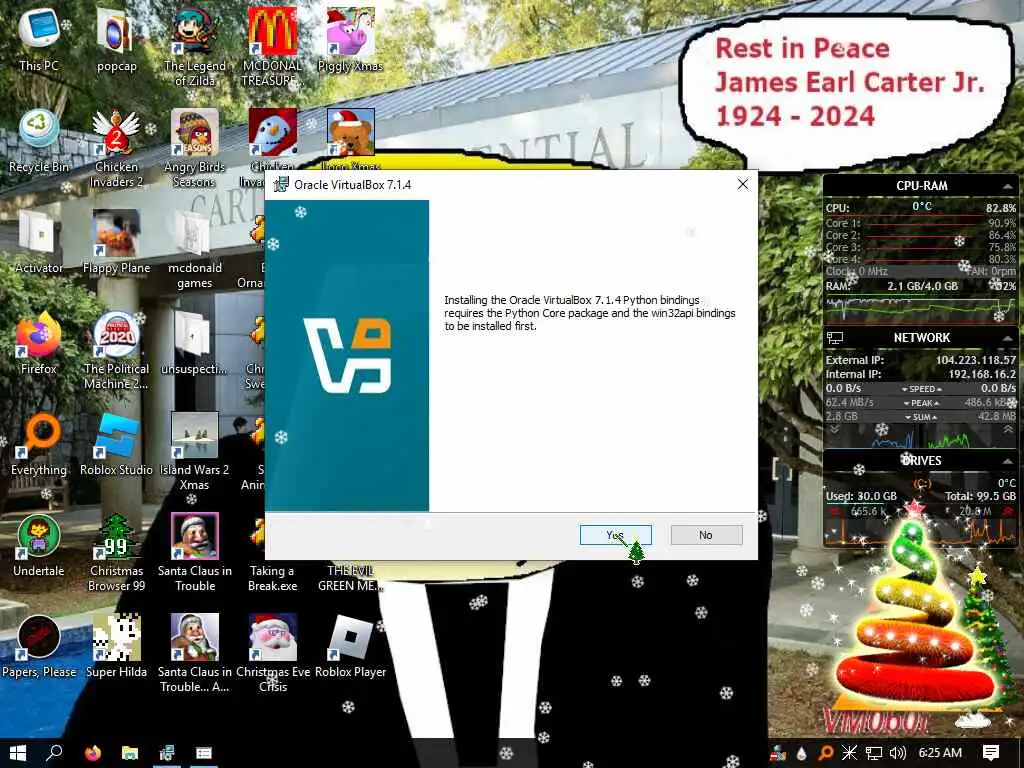Click the VirtualBox installer taskbar button

[x=167, y=753]
